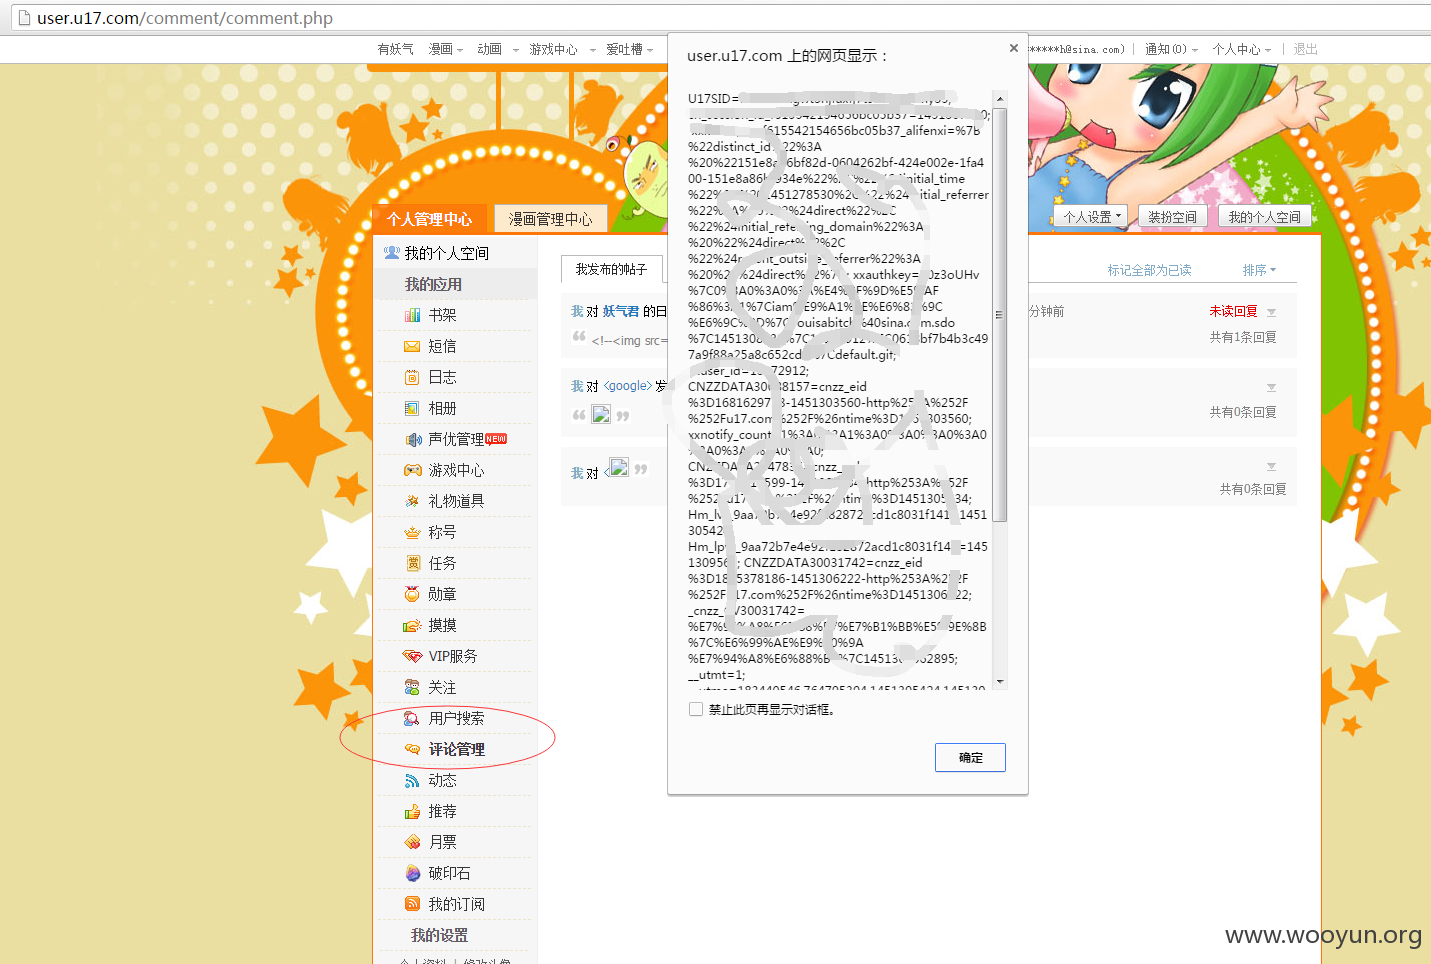Viewport: 1431px width, 964px height.
Task: Open 关注 follow people icon
Action: [412, 687]
